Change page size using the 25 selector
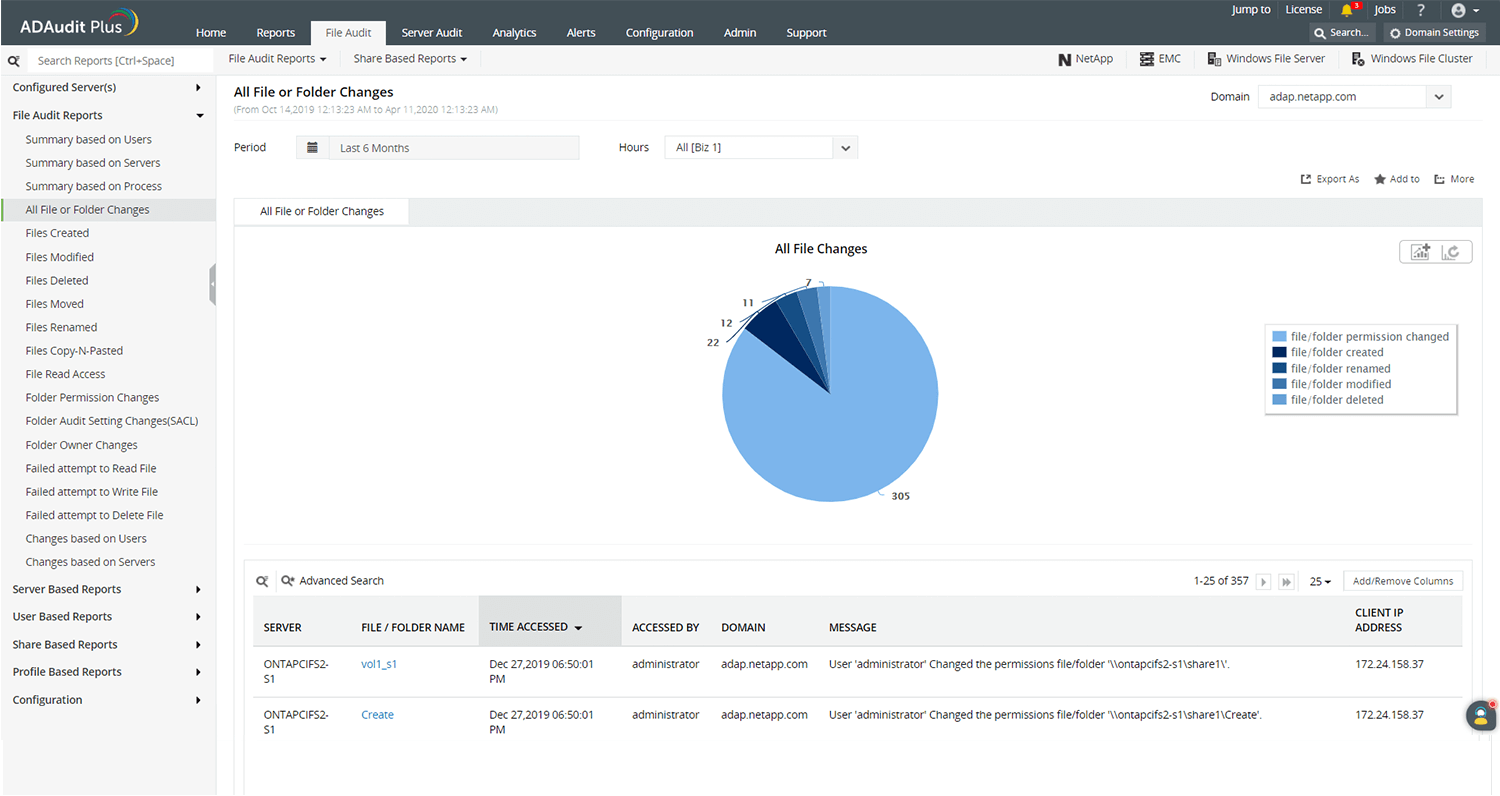1500x796 pixels. point(1319,580)
